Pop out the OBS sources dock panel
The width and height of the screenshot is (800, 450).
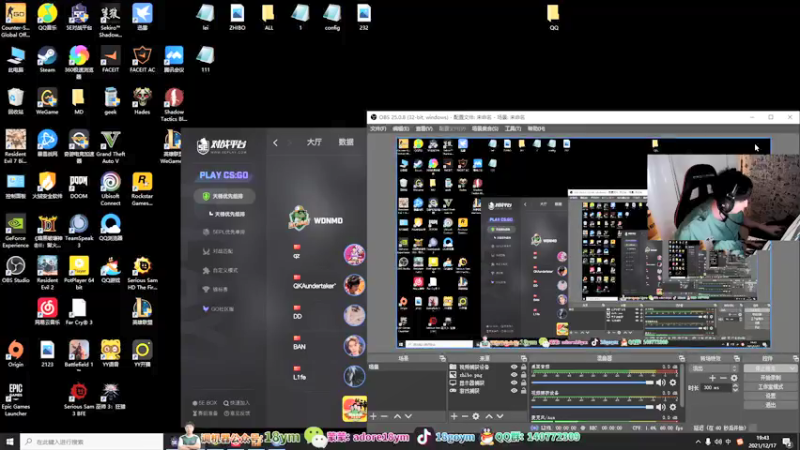coord(523,358)
